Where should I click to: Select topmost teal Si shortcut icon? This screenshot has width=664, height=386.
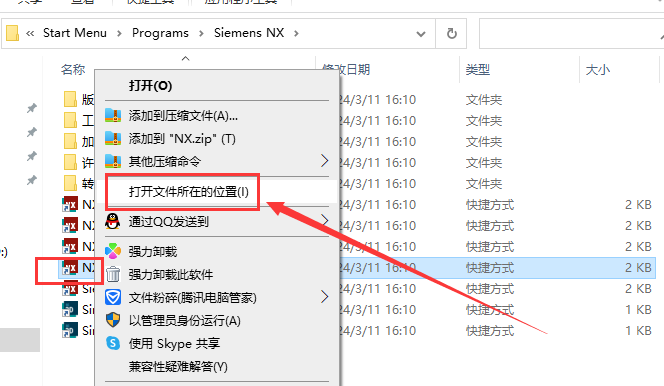70,309
